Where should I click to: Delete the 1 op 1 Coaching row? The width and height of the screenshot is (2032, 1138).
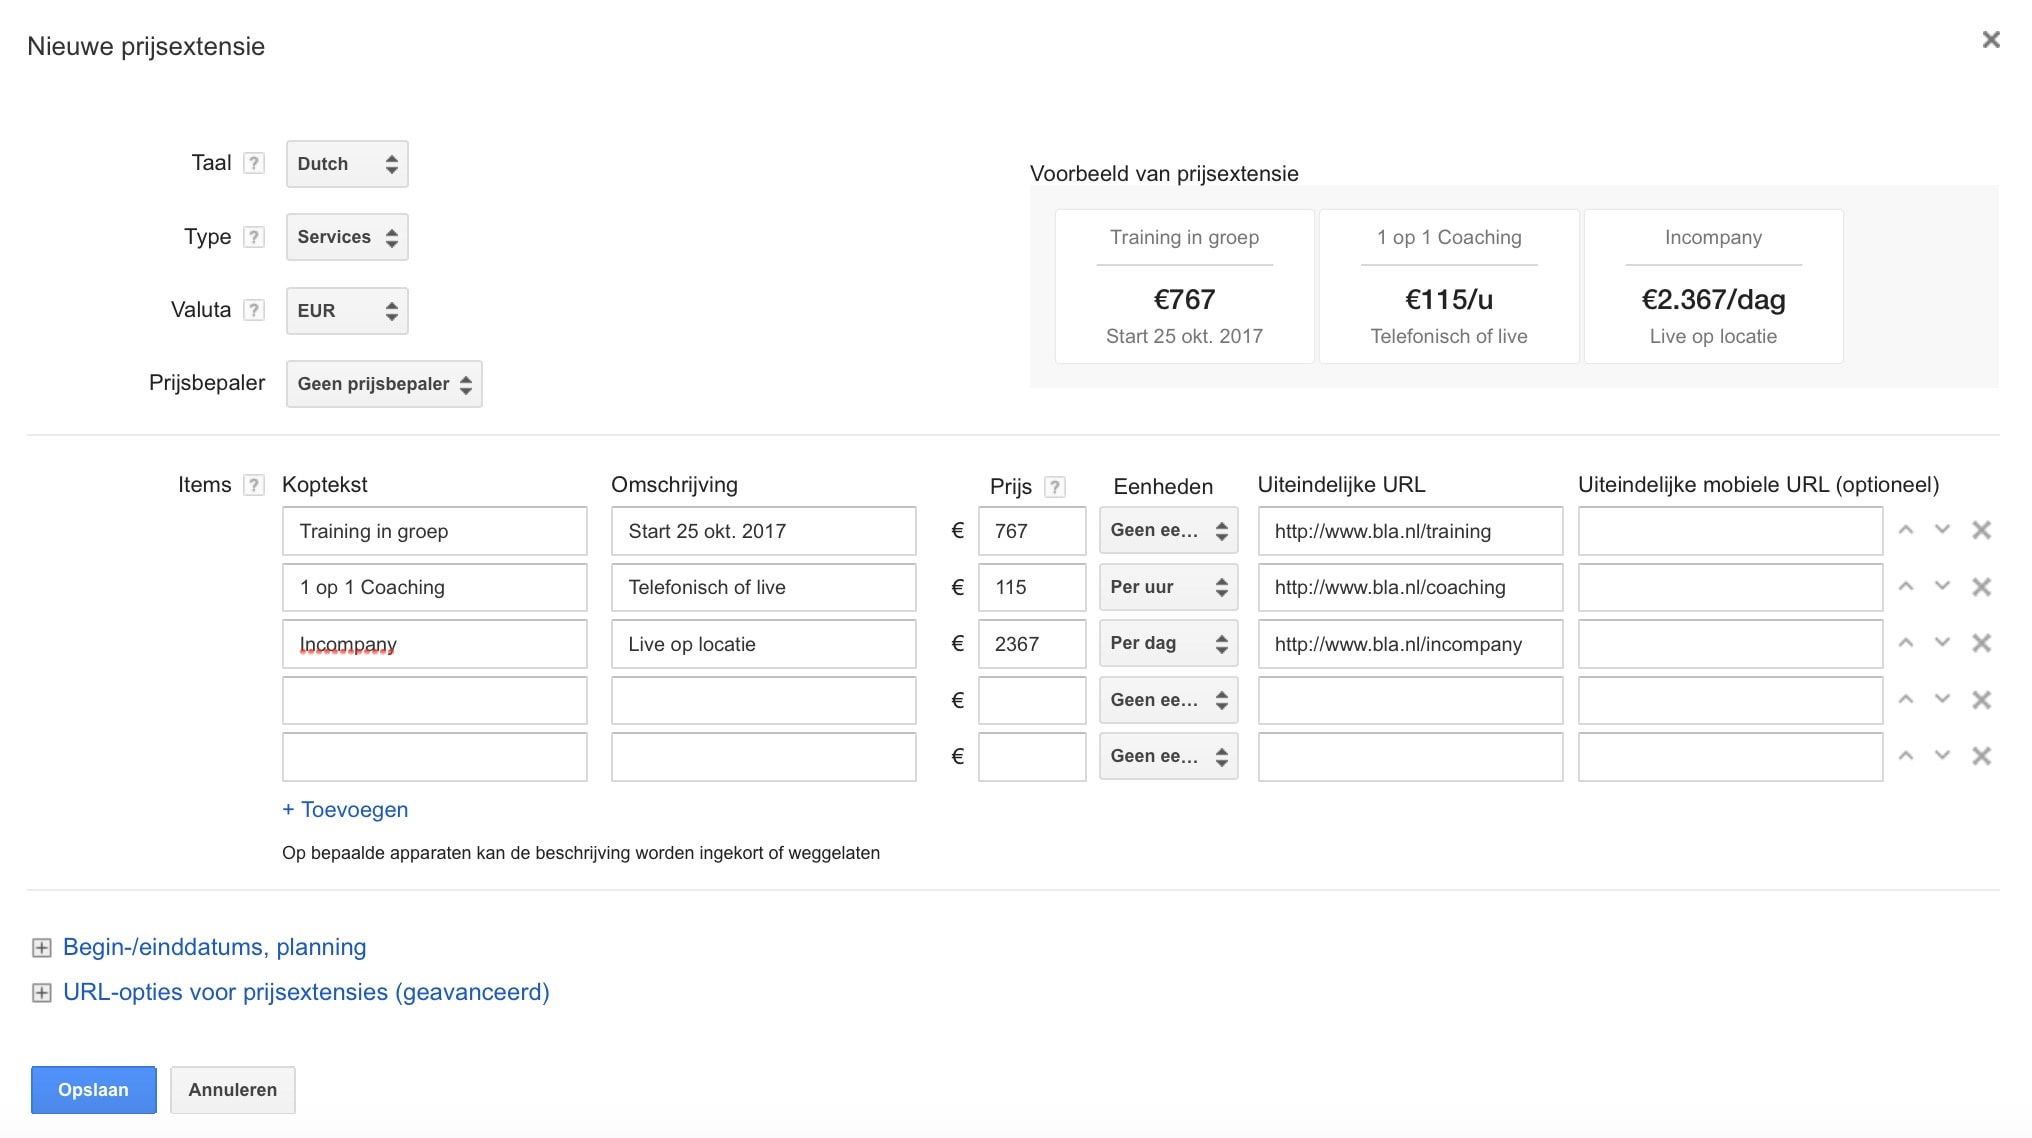pos(1981,587)
